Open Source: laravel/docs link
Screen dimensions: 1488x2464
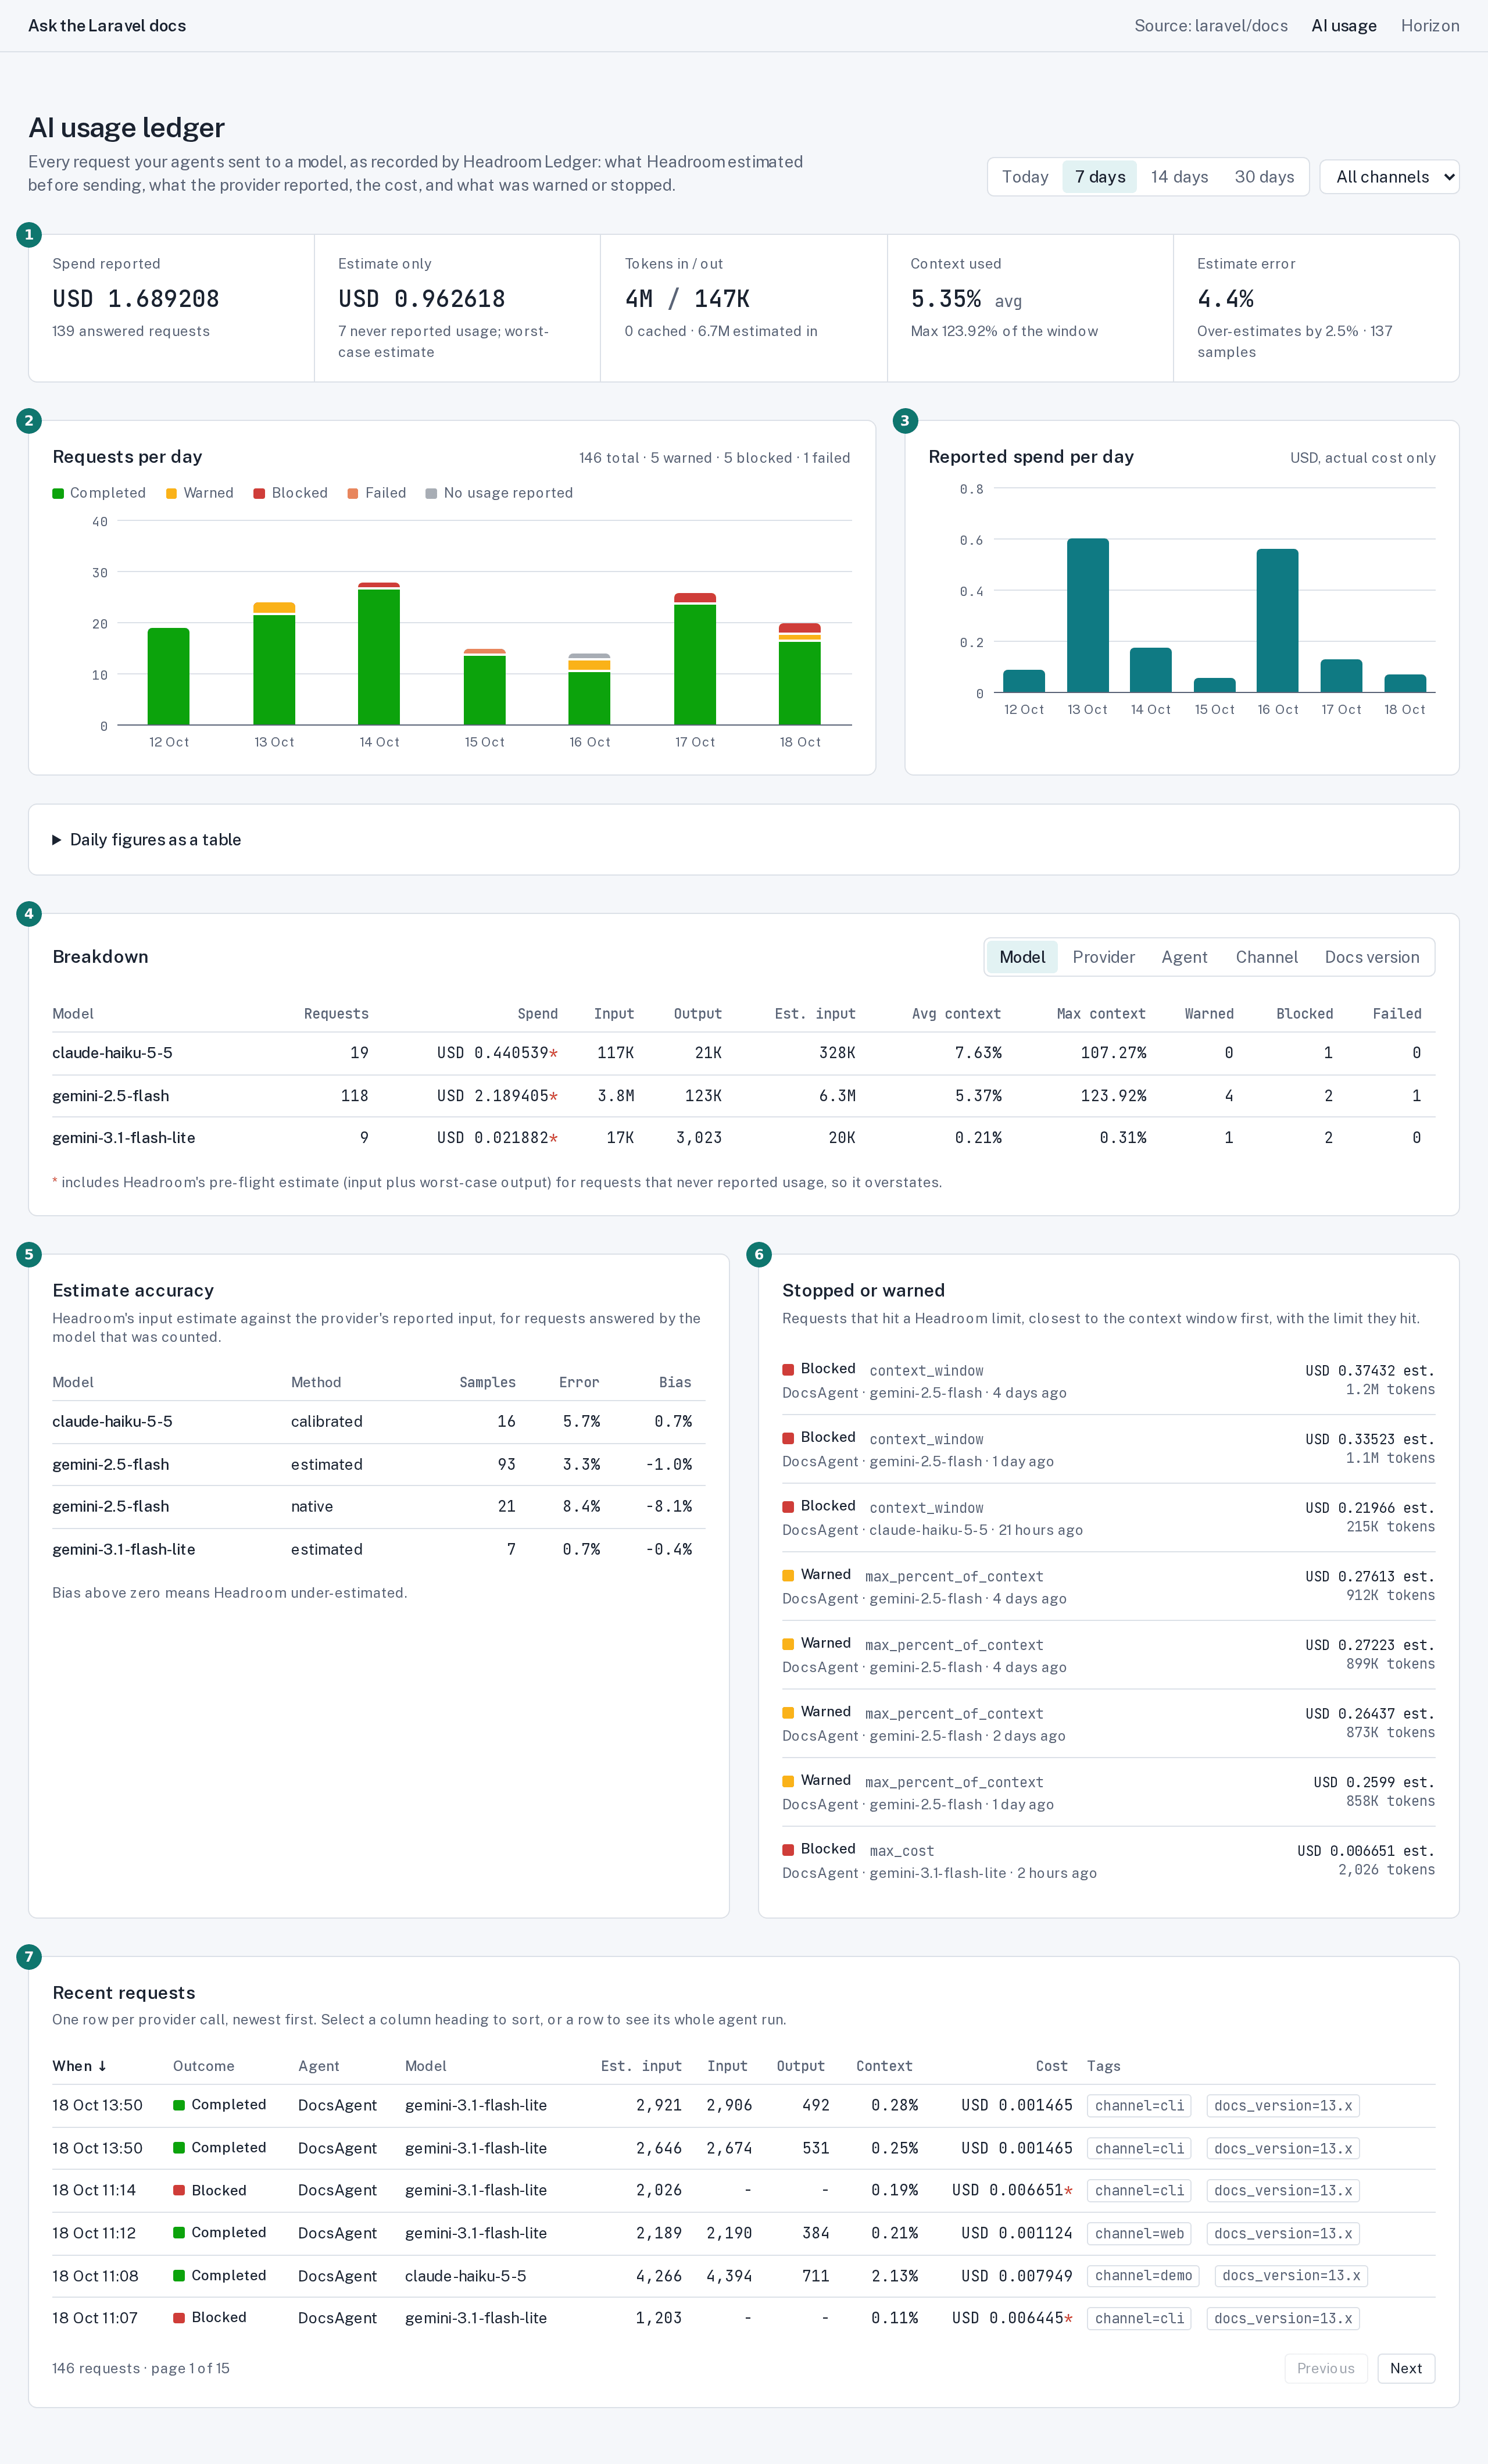pyautogui.click(x=1210, y=26)
